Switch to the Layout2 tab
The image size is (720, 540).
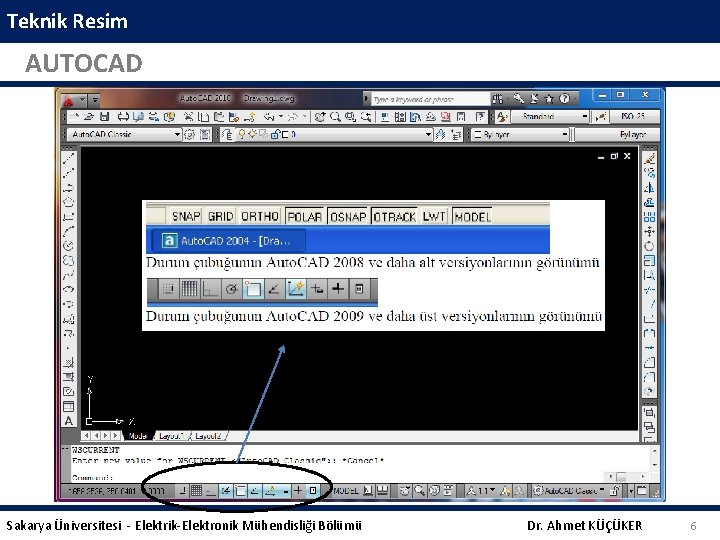(208, 436)
